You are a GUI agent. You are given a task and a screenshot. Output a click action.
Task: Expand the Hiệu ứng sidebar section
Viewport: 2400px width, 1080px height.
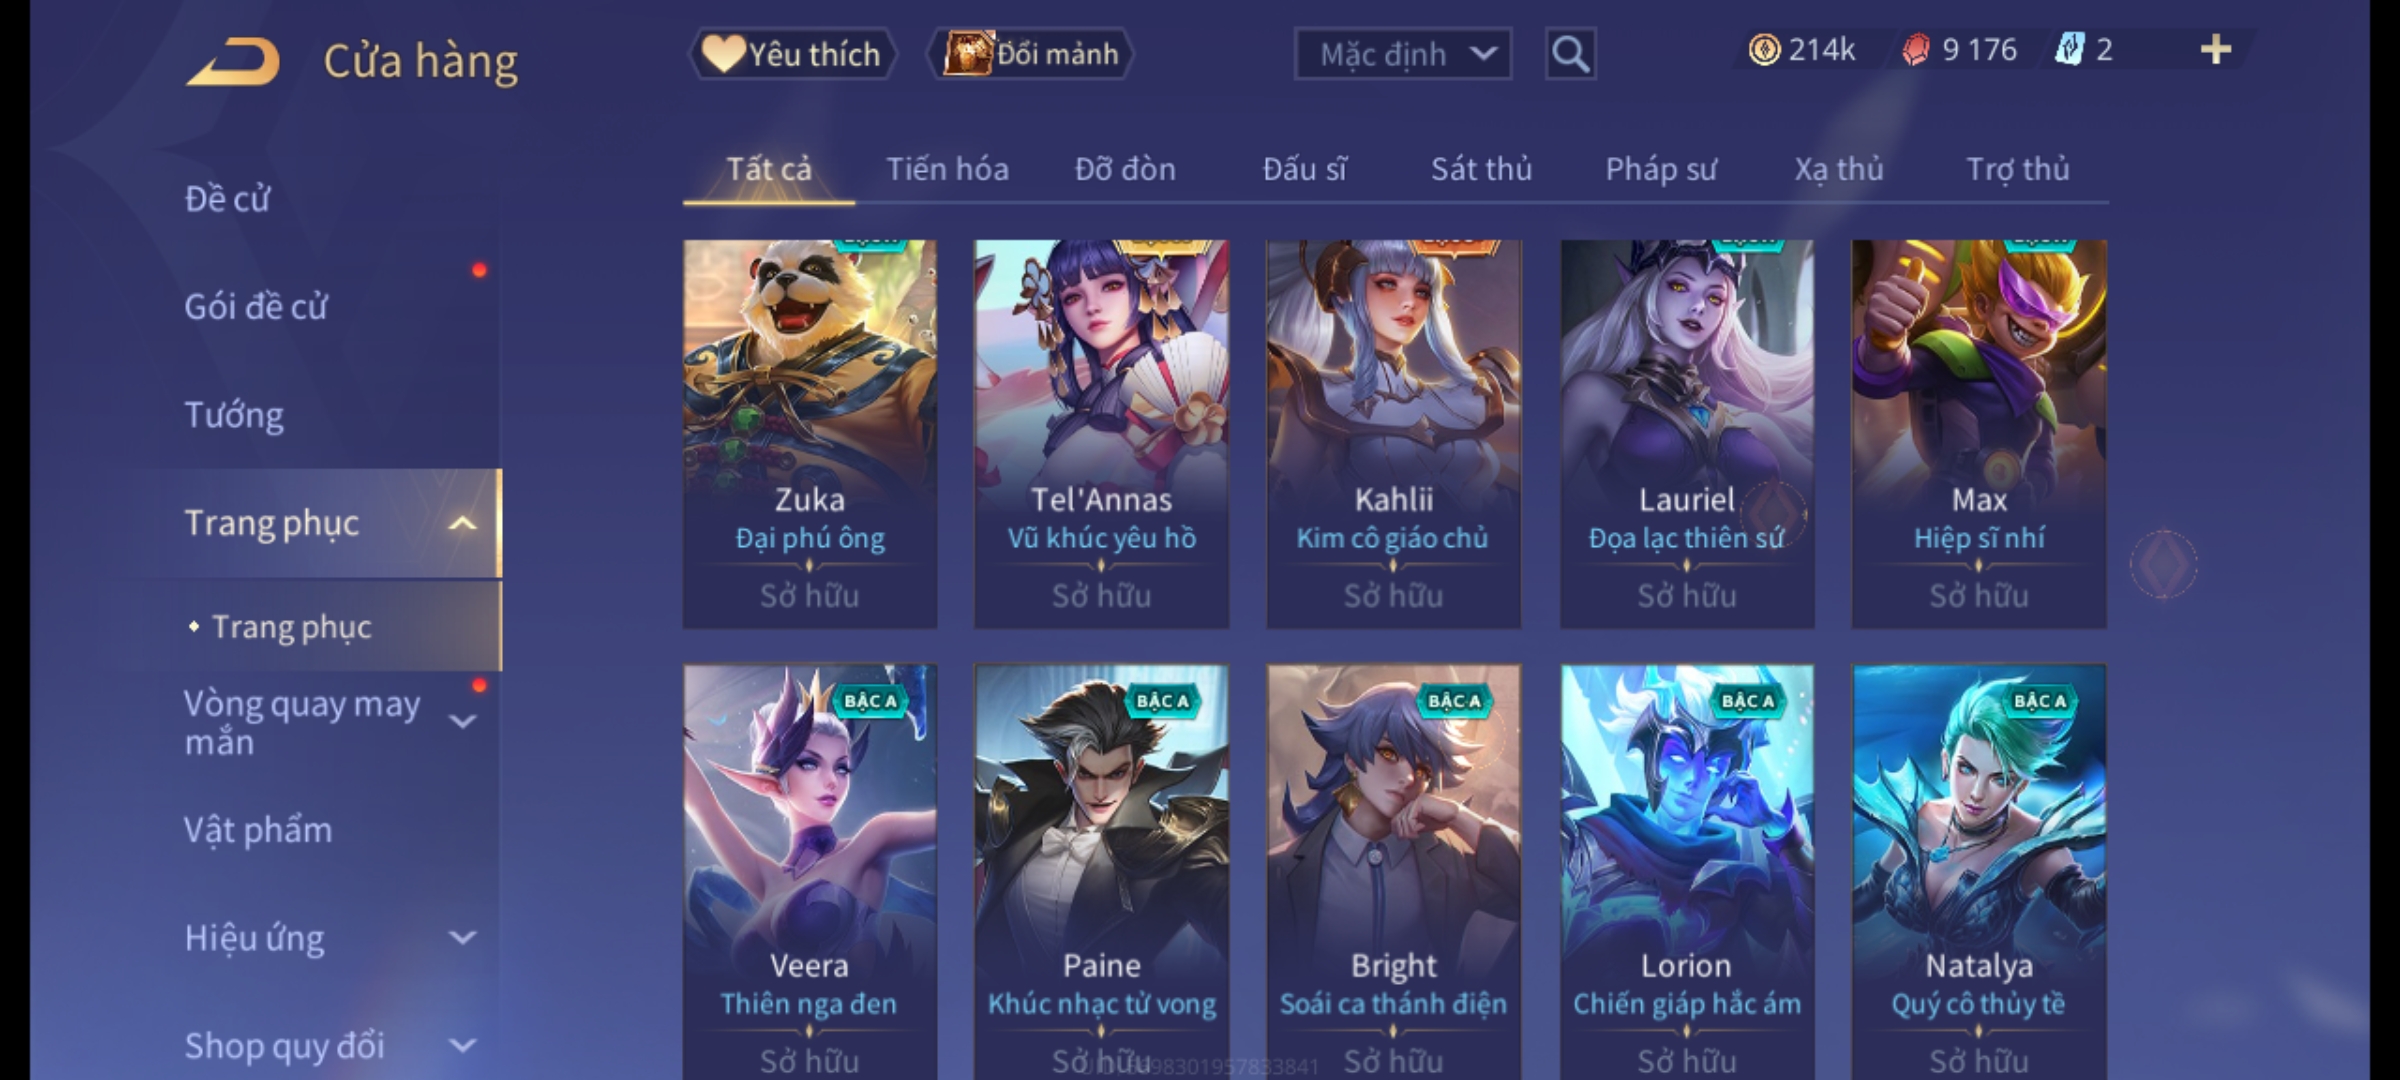462,938
